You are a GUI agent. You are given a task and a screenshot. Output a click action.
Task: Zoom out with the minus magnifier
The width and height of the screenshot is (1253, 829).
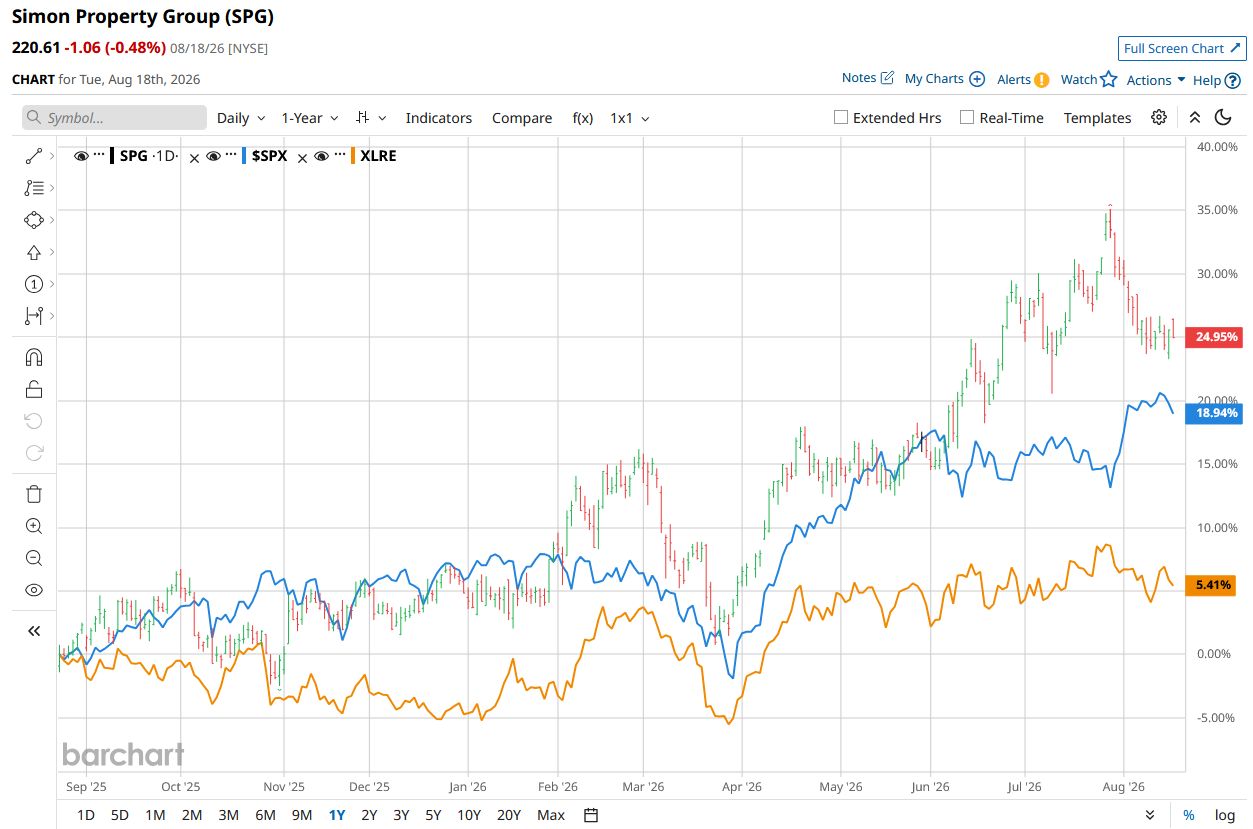tap(34, 558)
